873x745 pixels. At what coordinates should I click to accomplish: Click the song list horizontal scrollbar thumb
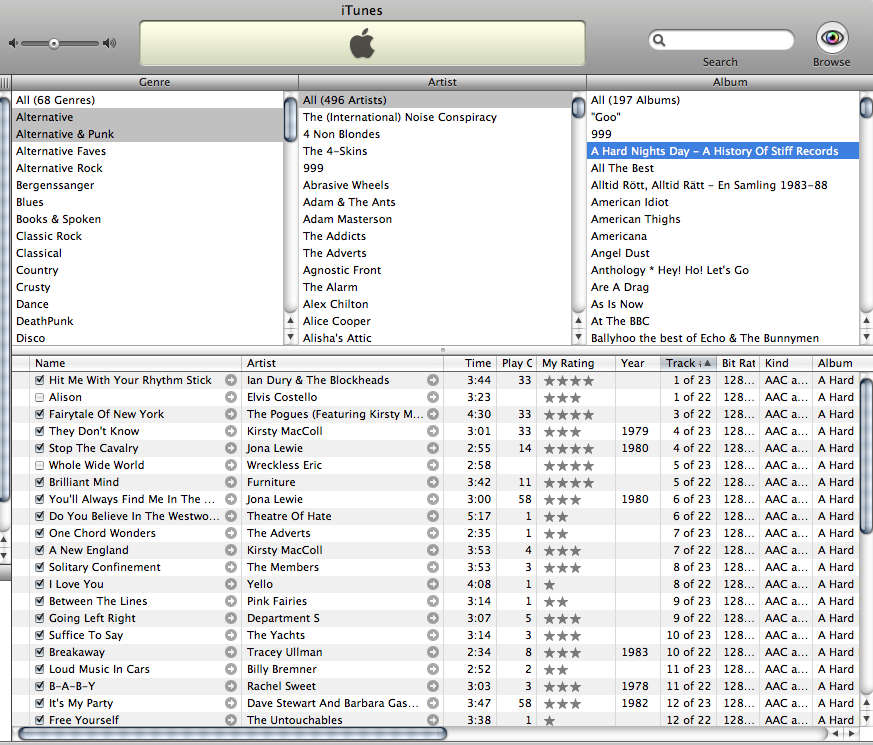[233, 733]
